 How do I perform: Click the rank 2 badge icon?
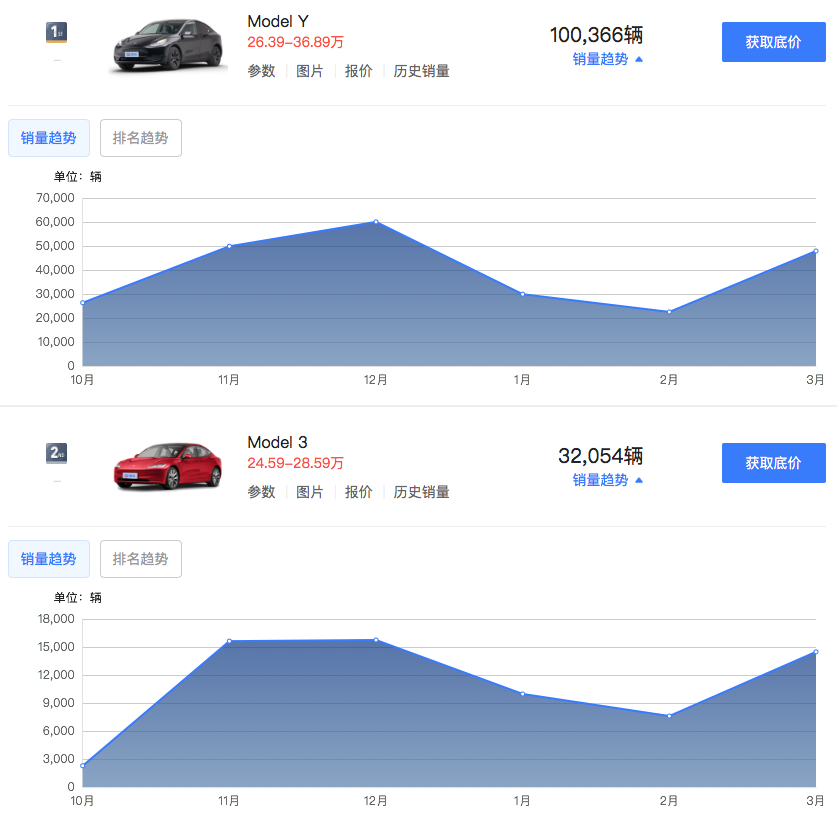[57, 453]
